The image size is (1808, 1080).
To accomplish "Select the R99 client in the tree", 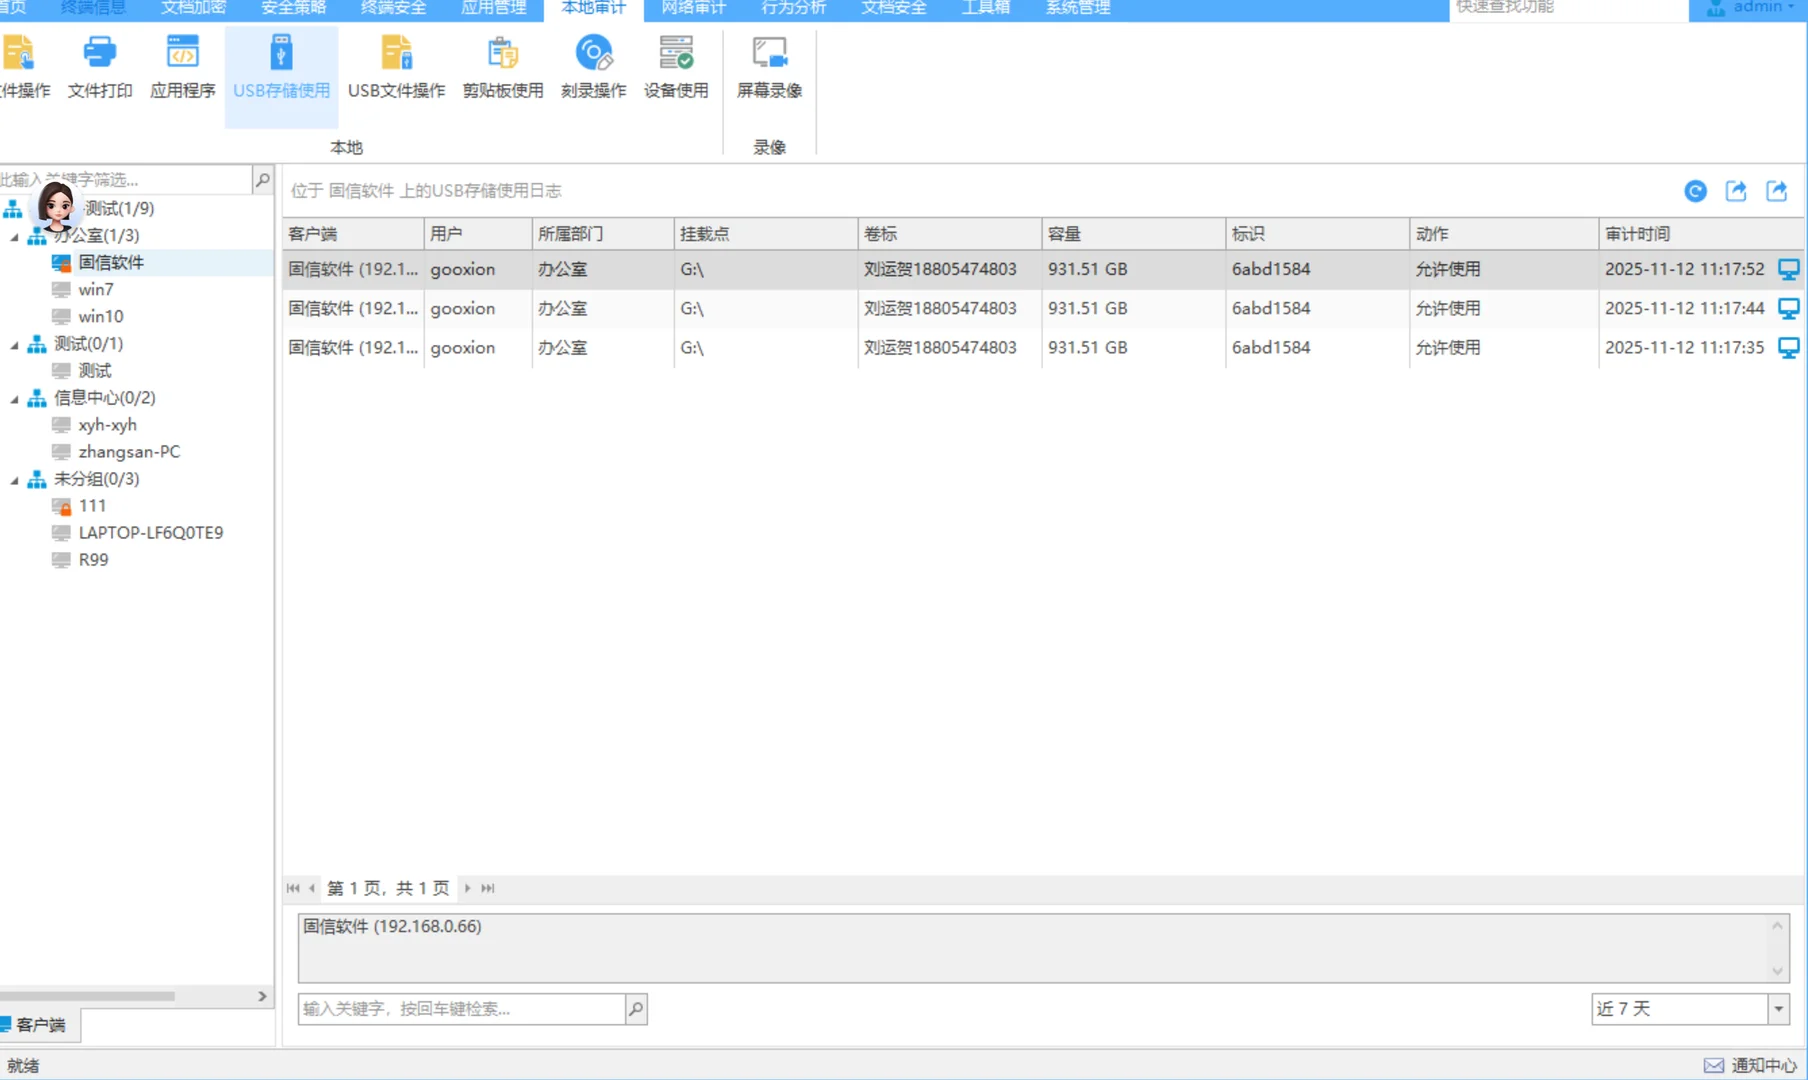I will pyautogui.click(x=93, y=560).
